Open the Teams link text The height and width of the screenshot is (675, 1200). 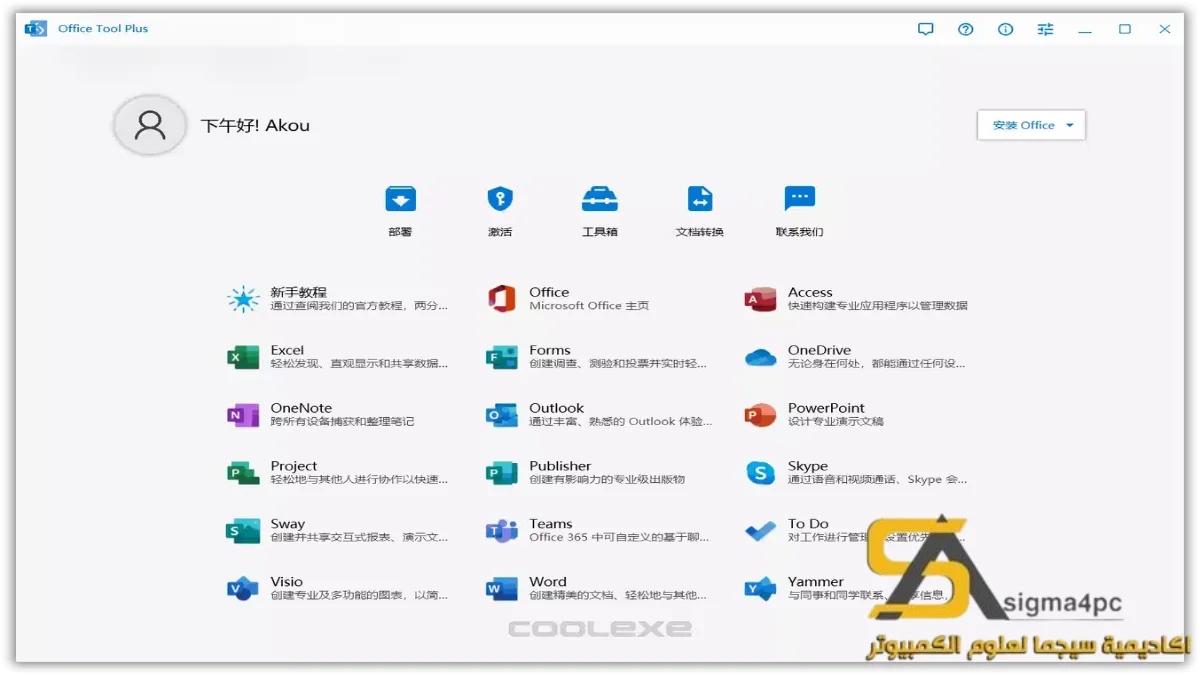coord(551,524)
